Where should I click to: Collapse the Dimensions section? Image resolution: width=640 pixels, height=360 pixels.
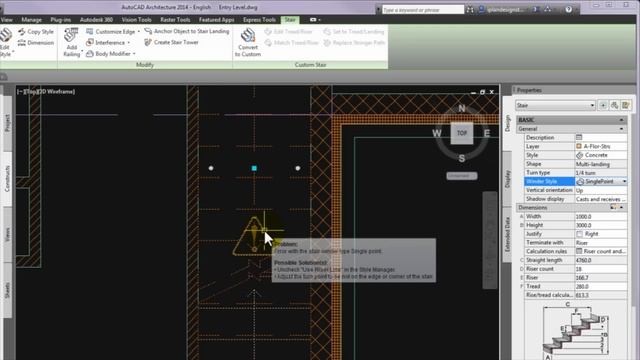pos(622,207)
